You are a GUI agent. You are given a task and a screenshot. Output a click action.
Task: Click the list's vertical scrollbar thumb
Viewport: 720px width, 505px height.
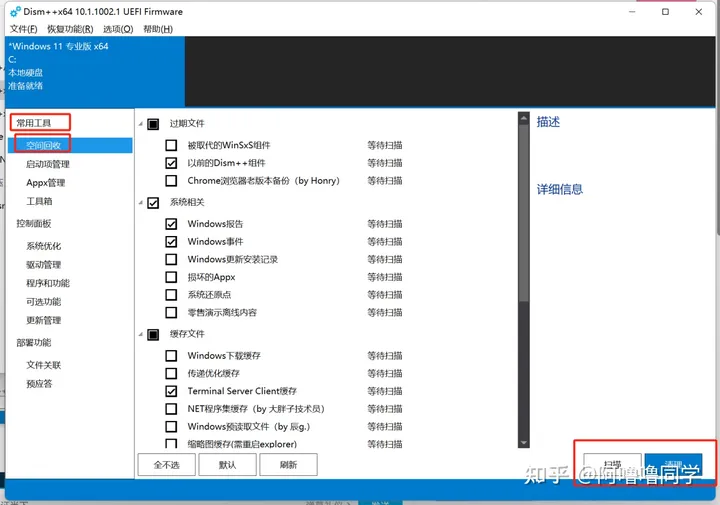point(523,213)
